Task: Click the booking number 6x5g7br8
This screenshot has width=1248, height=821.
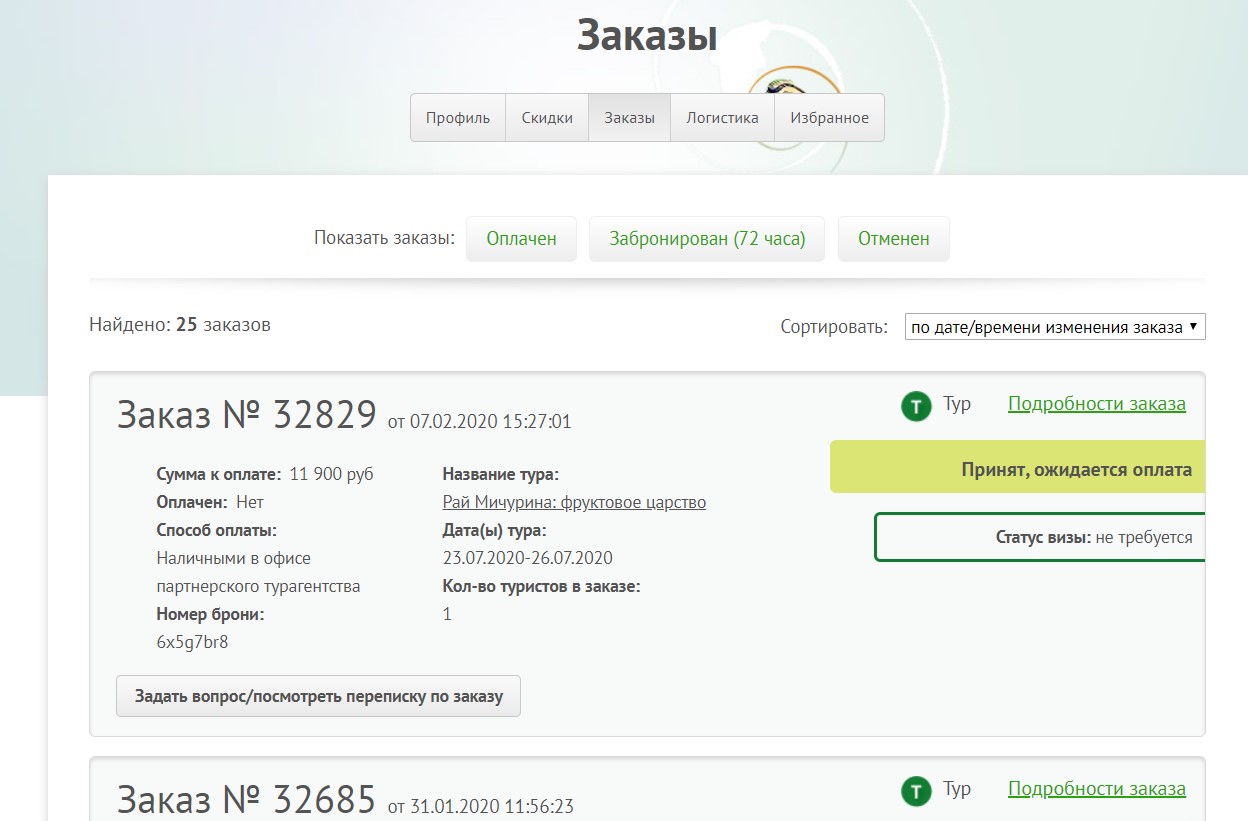Action: [192, 642]
